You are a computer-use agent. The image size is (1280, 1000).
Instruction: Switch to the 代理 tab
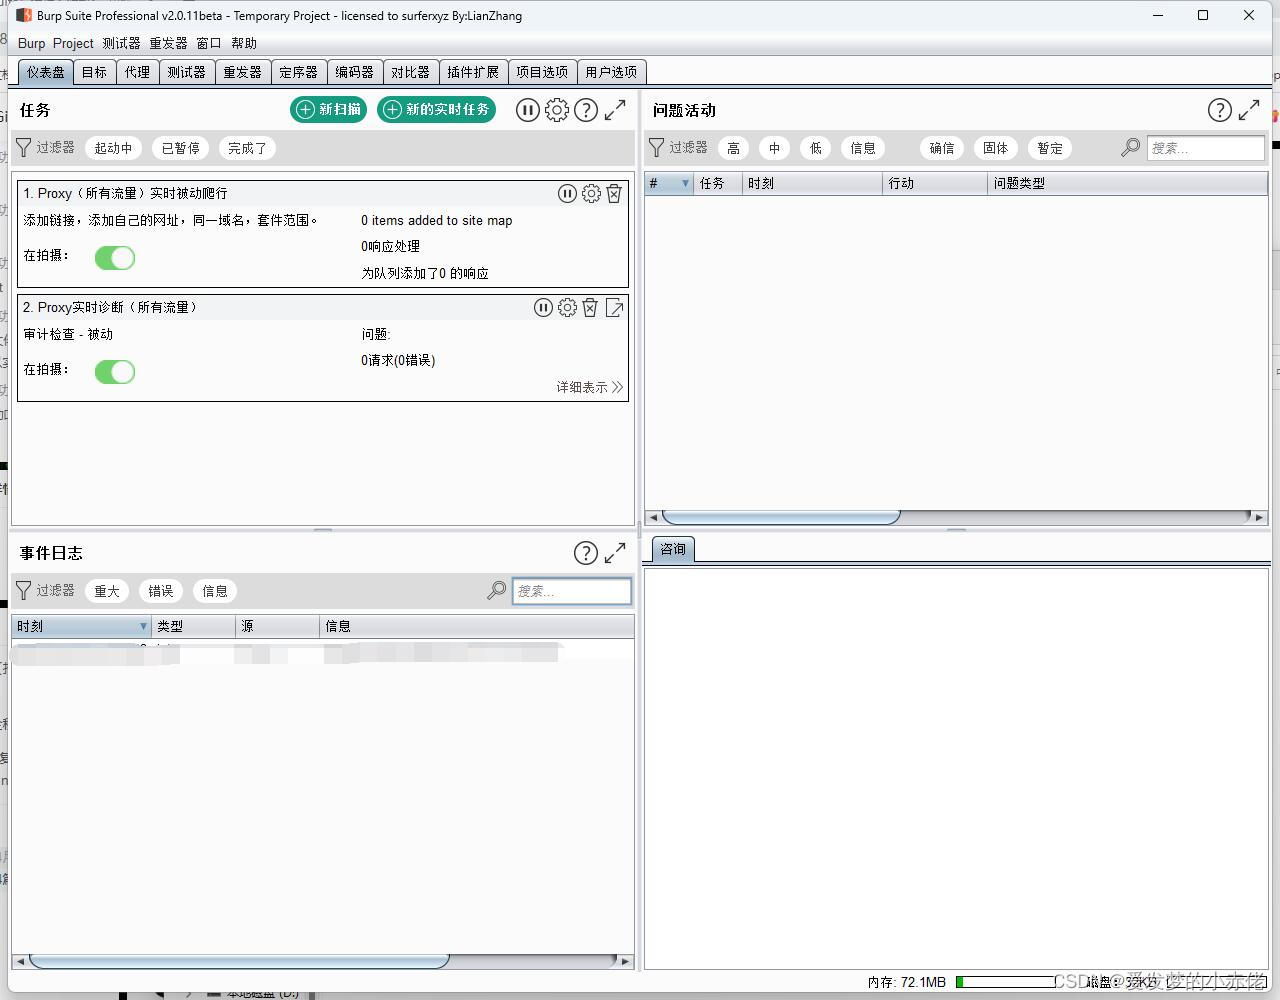click(x=137, y=72)
